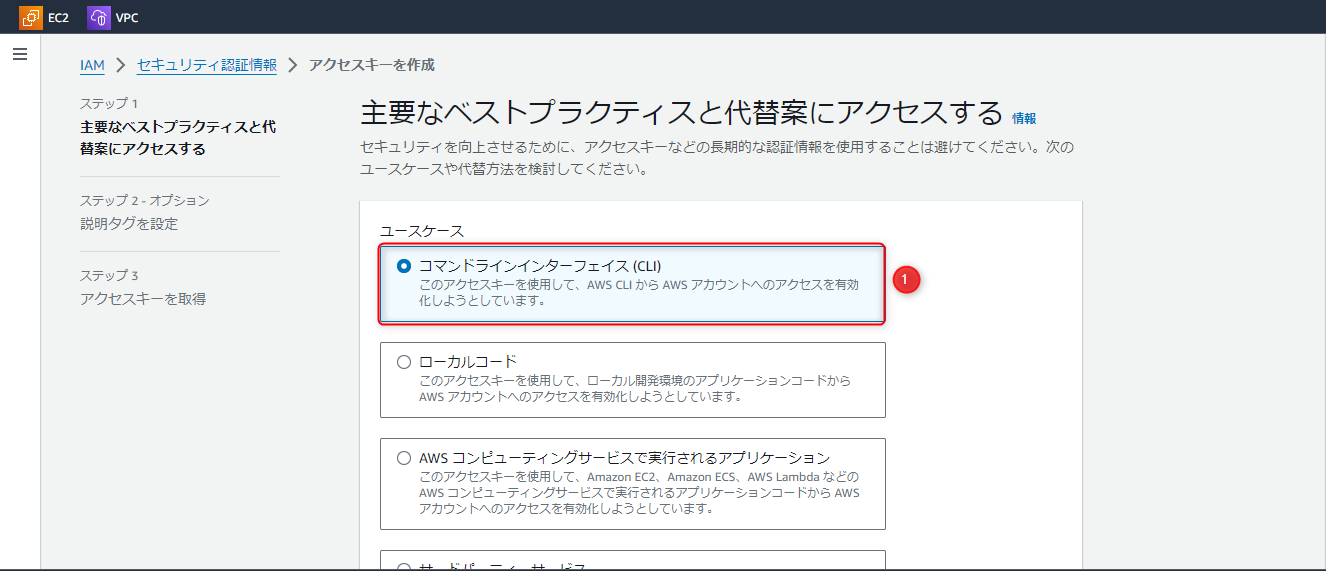
Task: Open the EC2 service shortcut icon
Action: point(31,17)
